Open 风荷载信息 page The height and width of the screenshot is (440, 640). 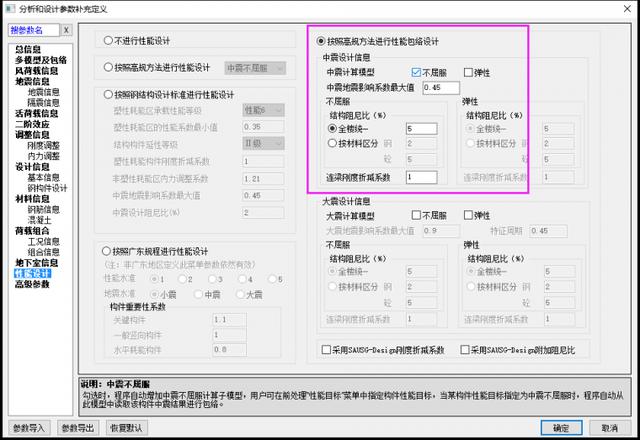tap(36, 71)
